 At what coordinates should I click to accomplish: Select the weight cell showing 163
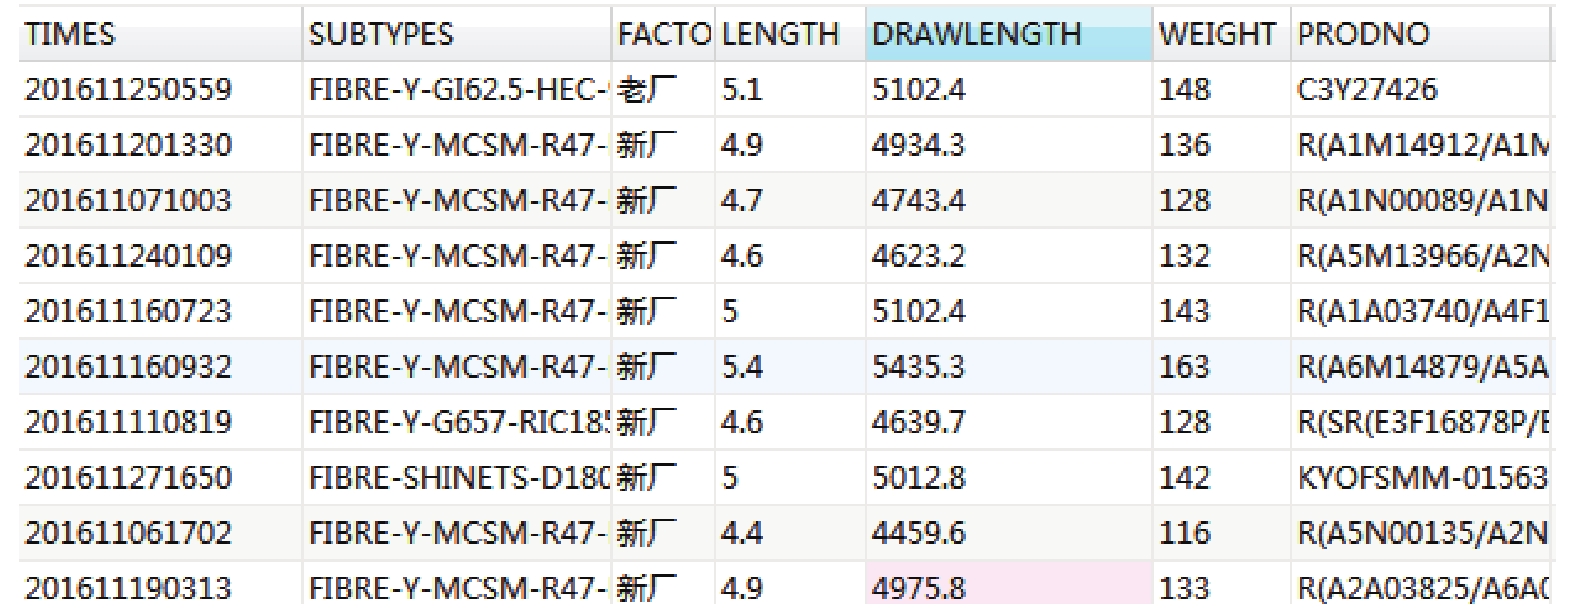pos(1222,367)
